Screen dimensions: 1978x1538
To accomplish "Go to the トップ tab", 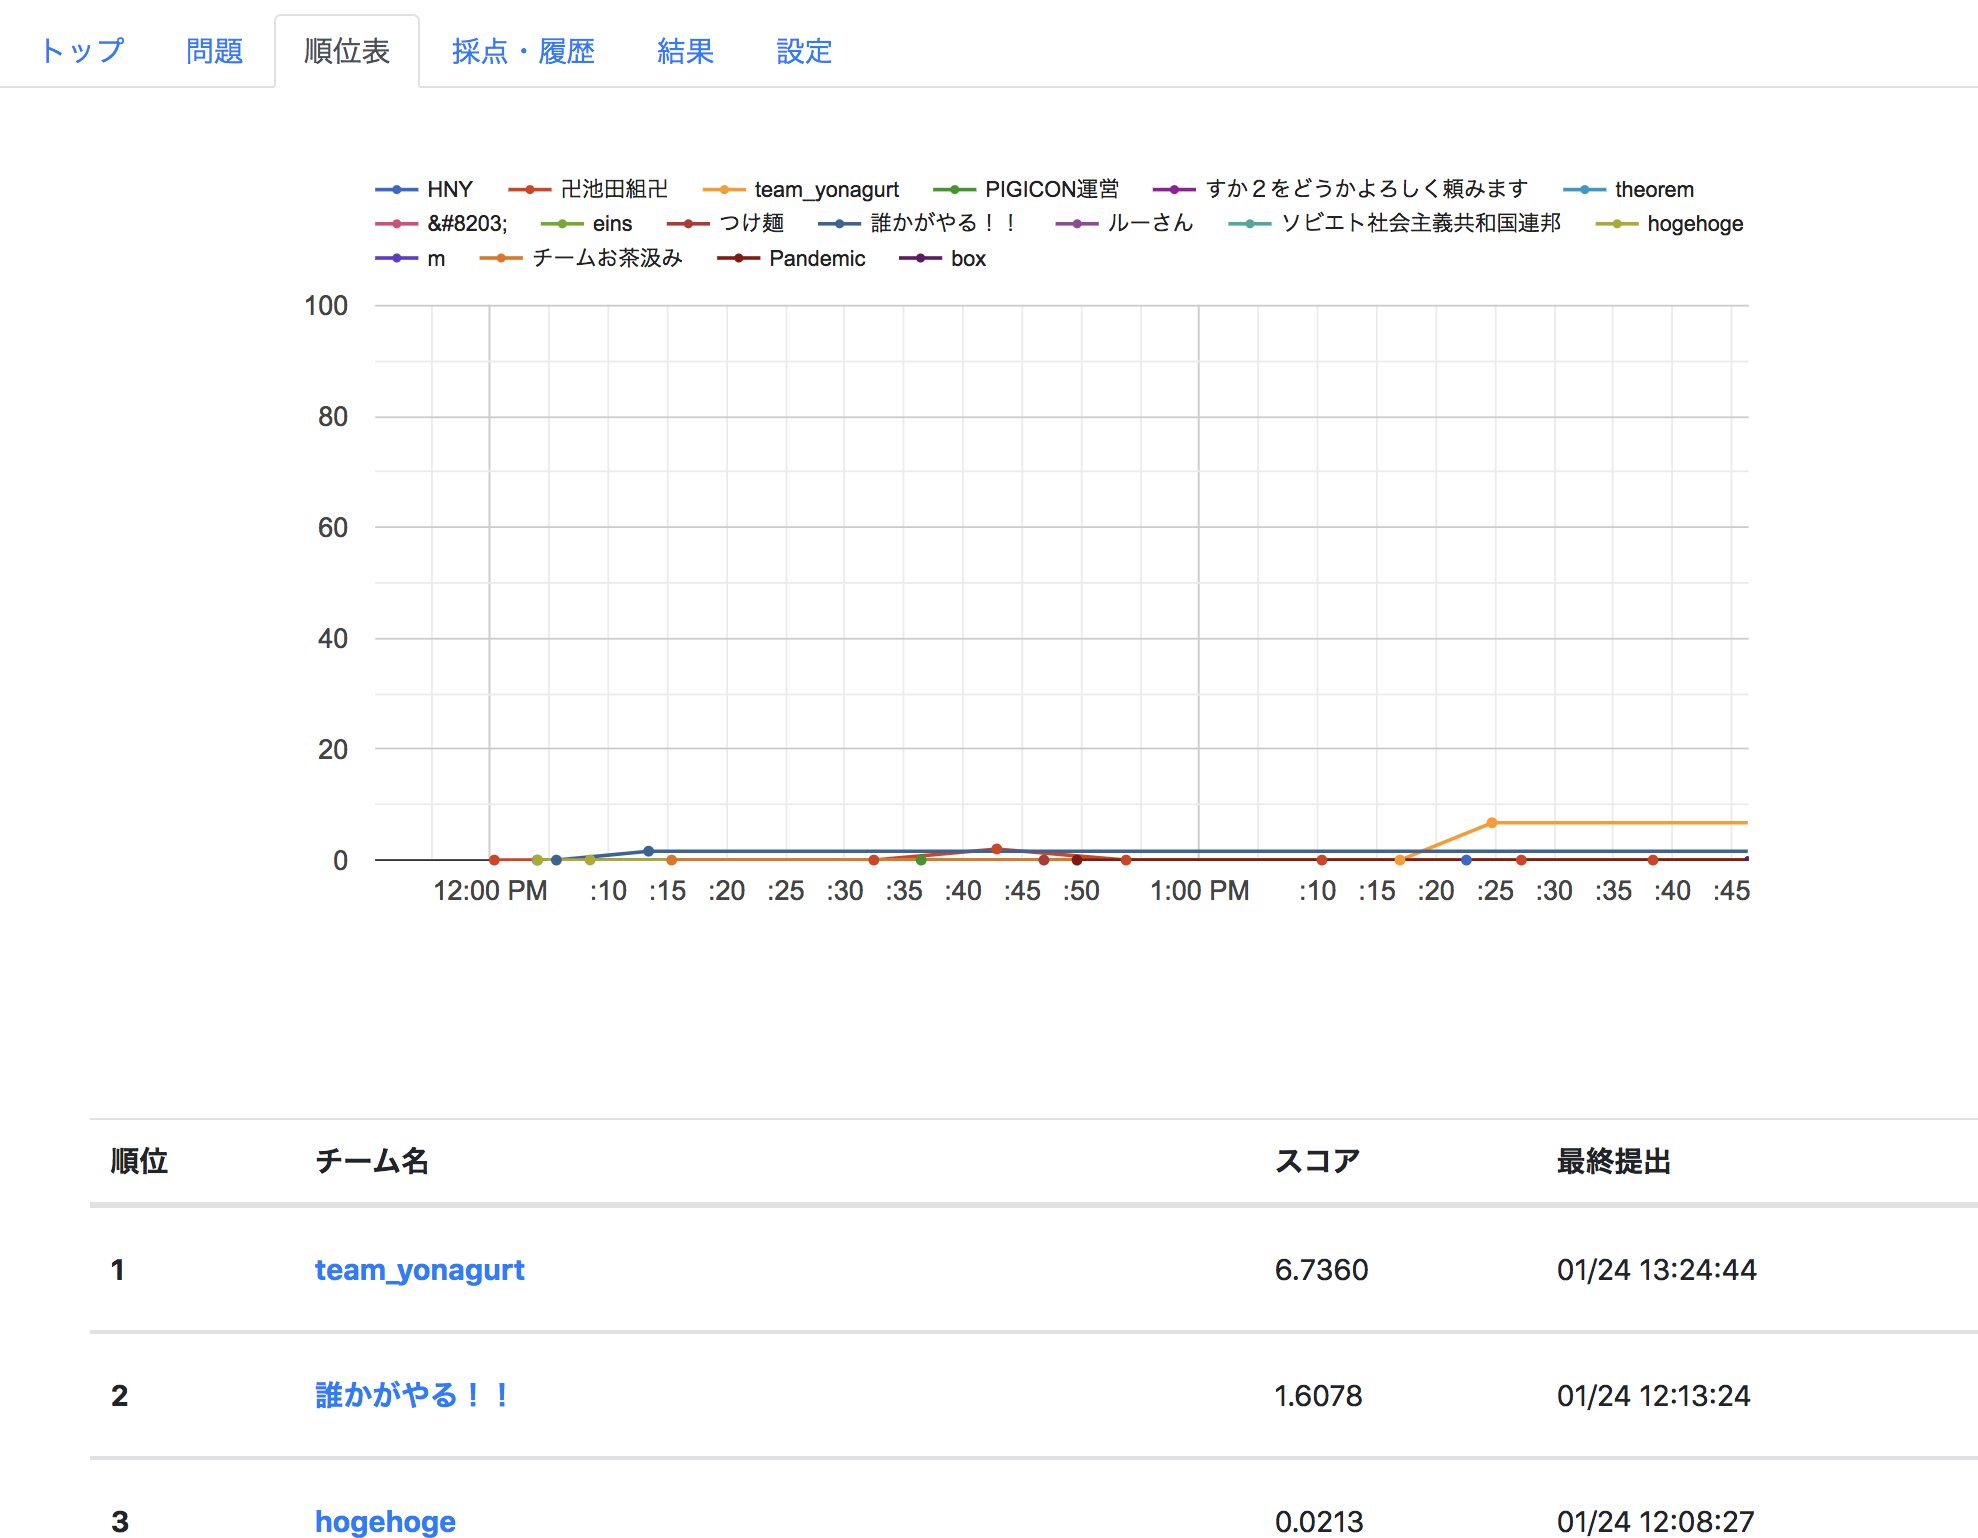I will point(82,50).
